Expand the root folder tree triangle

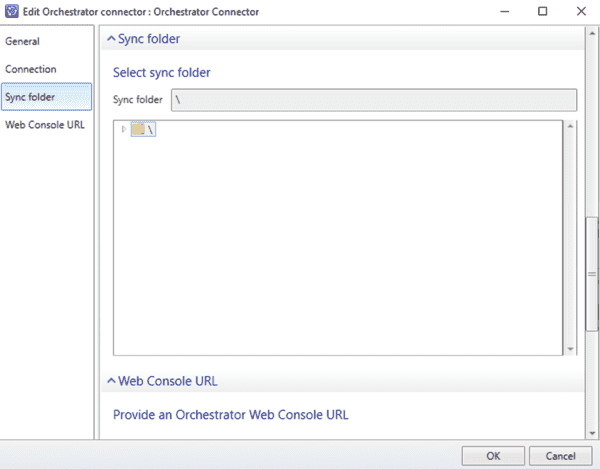tap(124, 129)
